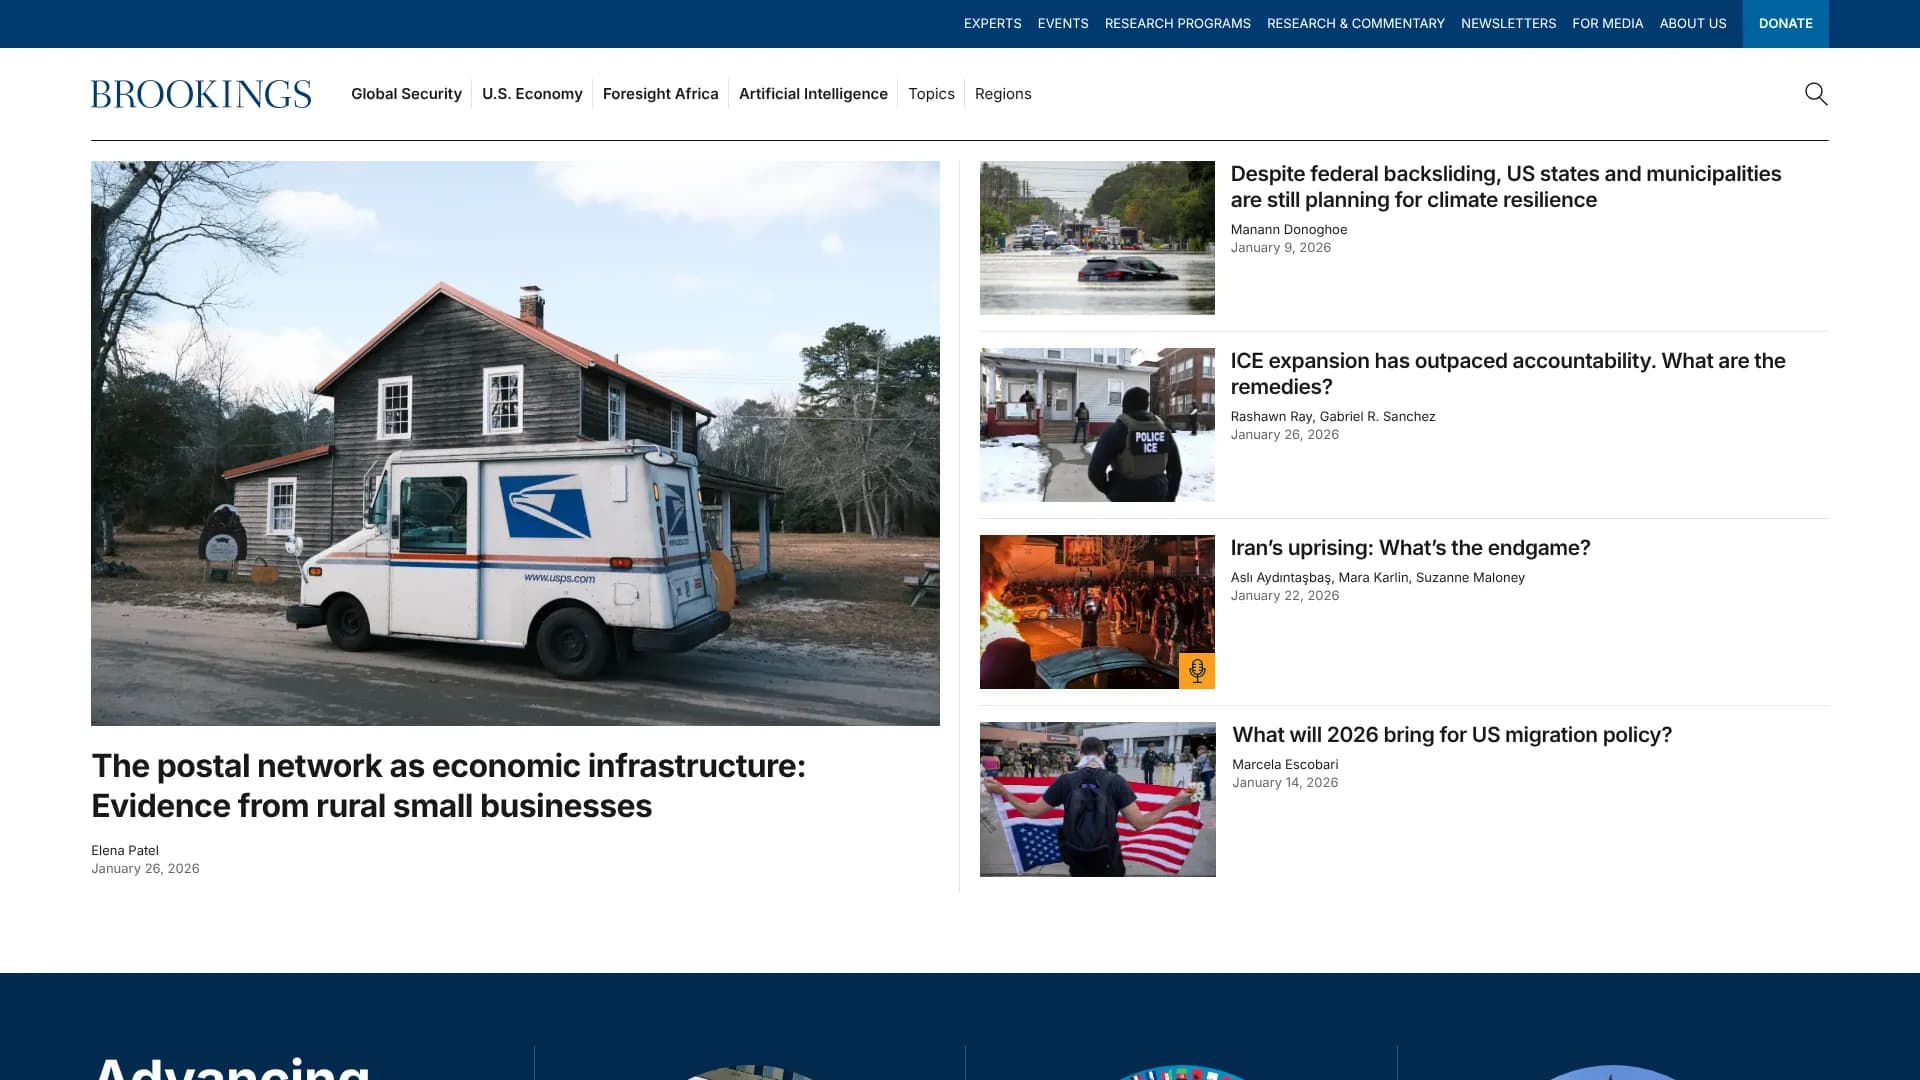
Task: Expand the Regions menu
Action: (x=1002, y=94)
